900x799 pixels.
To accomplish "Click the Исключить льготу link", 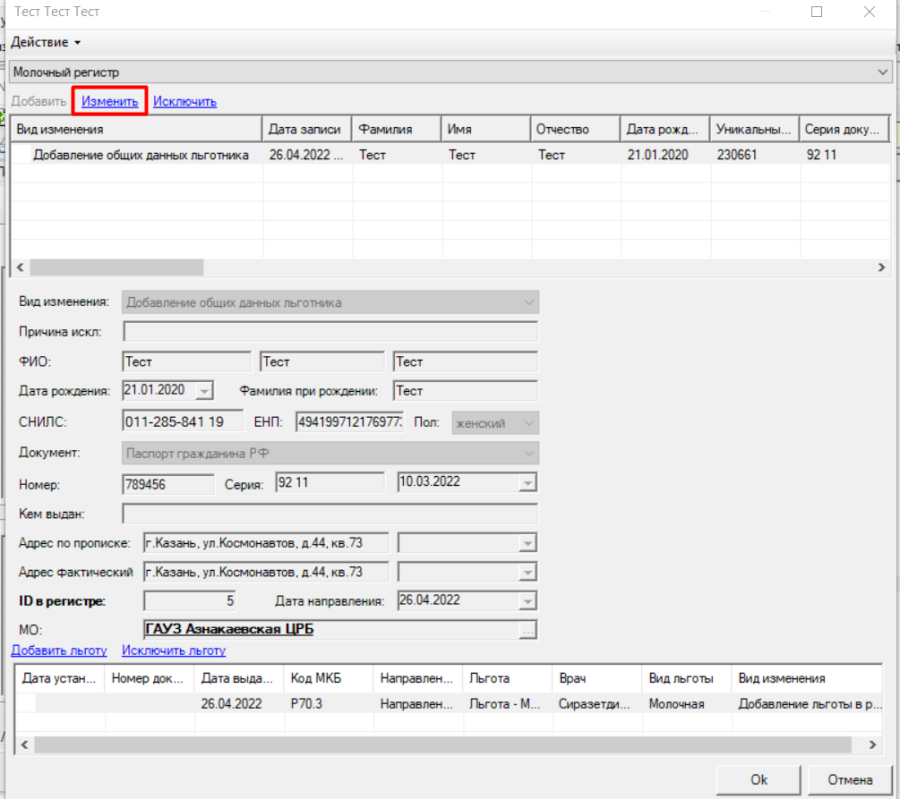I will coord(173,651).
